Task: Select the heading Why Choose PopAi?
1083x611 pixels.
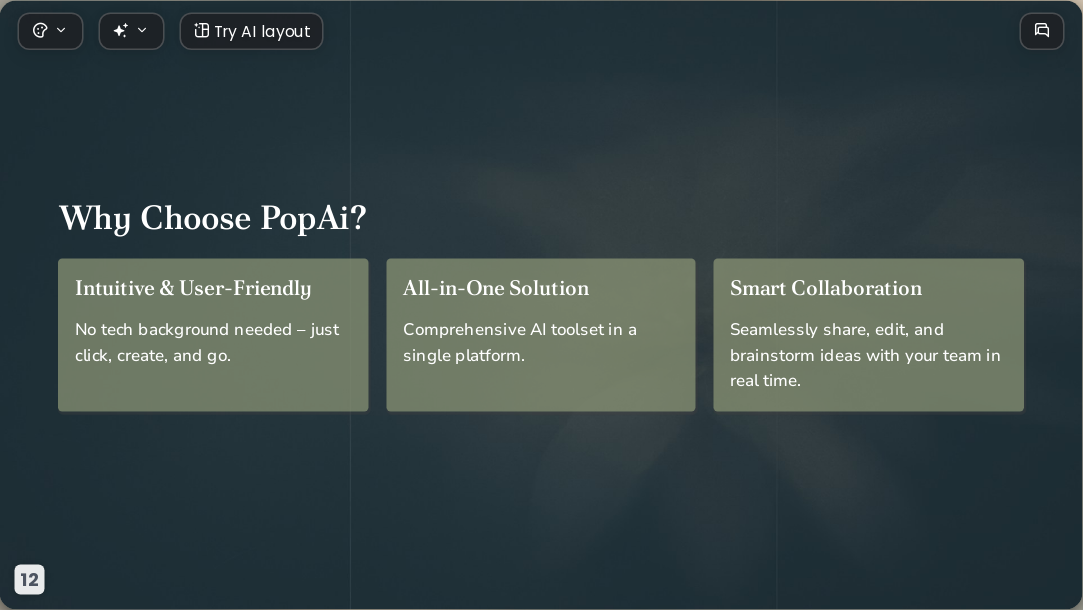Action: 213,218
